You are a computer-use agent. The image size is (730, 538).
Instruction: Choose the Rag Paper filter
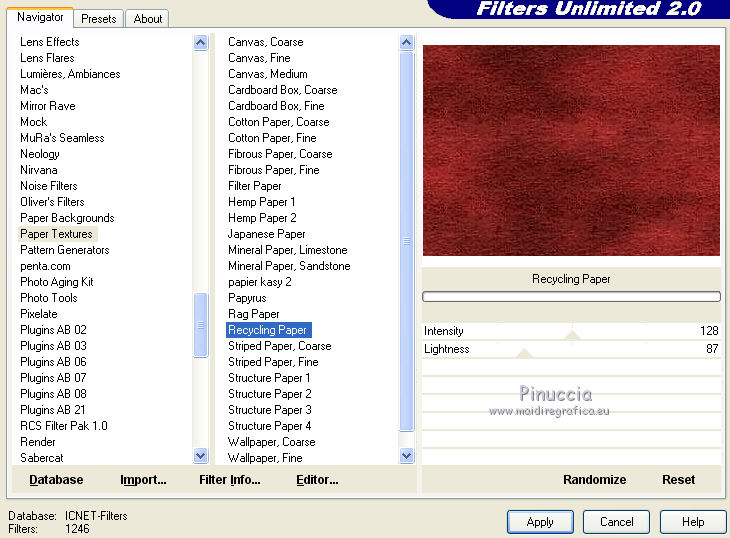254,314
